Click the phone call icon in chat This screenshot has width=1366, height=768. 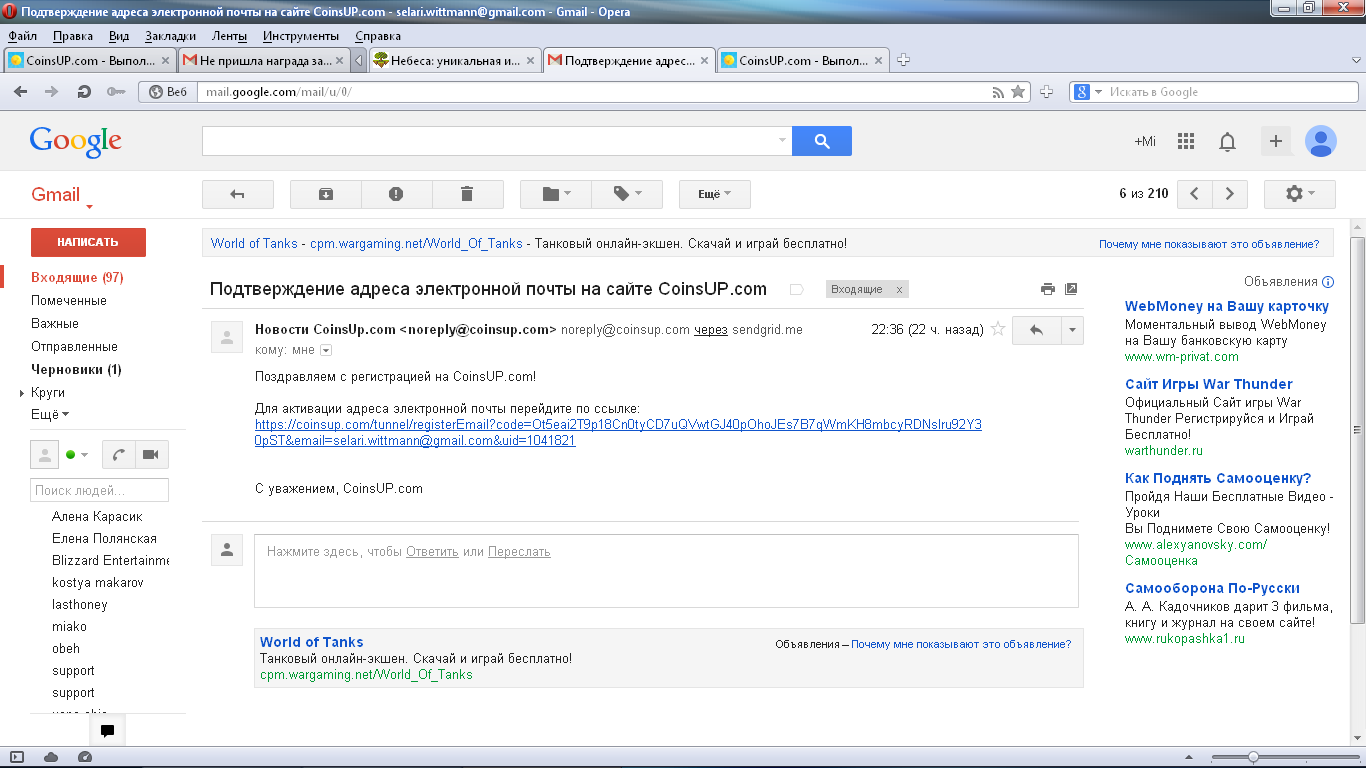click(x=118, y=455)
